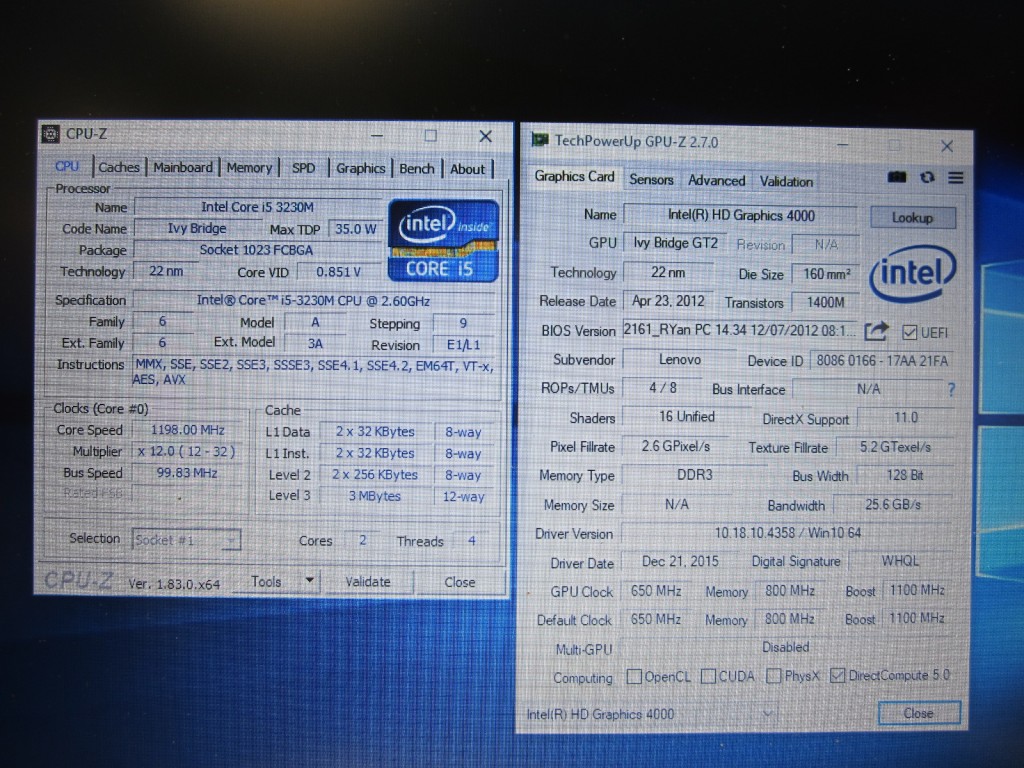
Task: Close the CPU-Z window with X
Action: pos(485,136)
